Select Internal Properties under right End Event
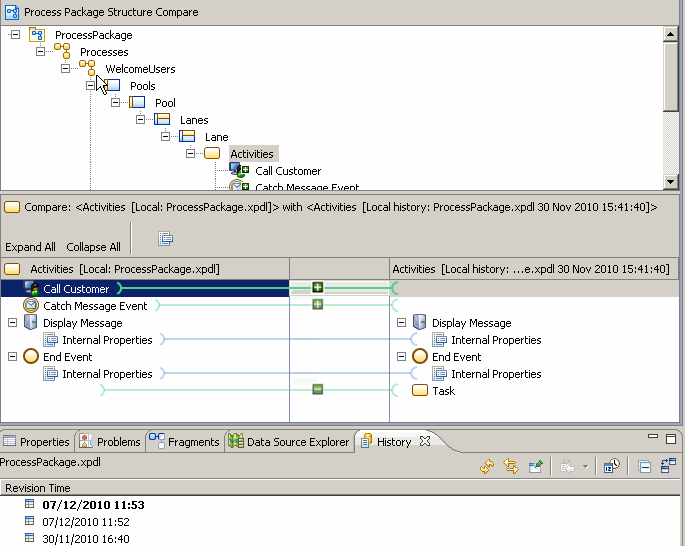 pos(496,374)
